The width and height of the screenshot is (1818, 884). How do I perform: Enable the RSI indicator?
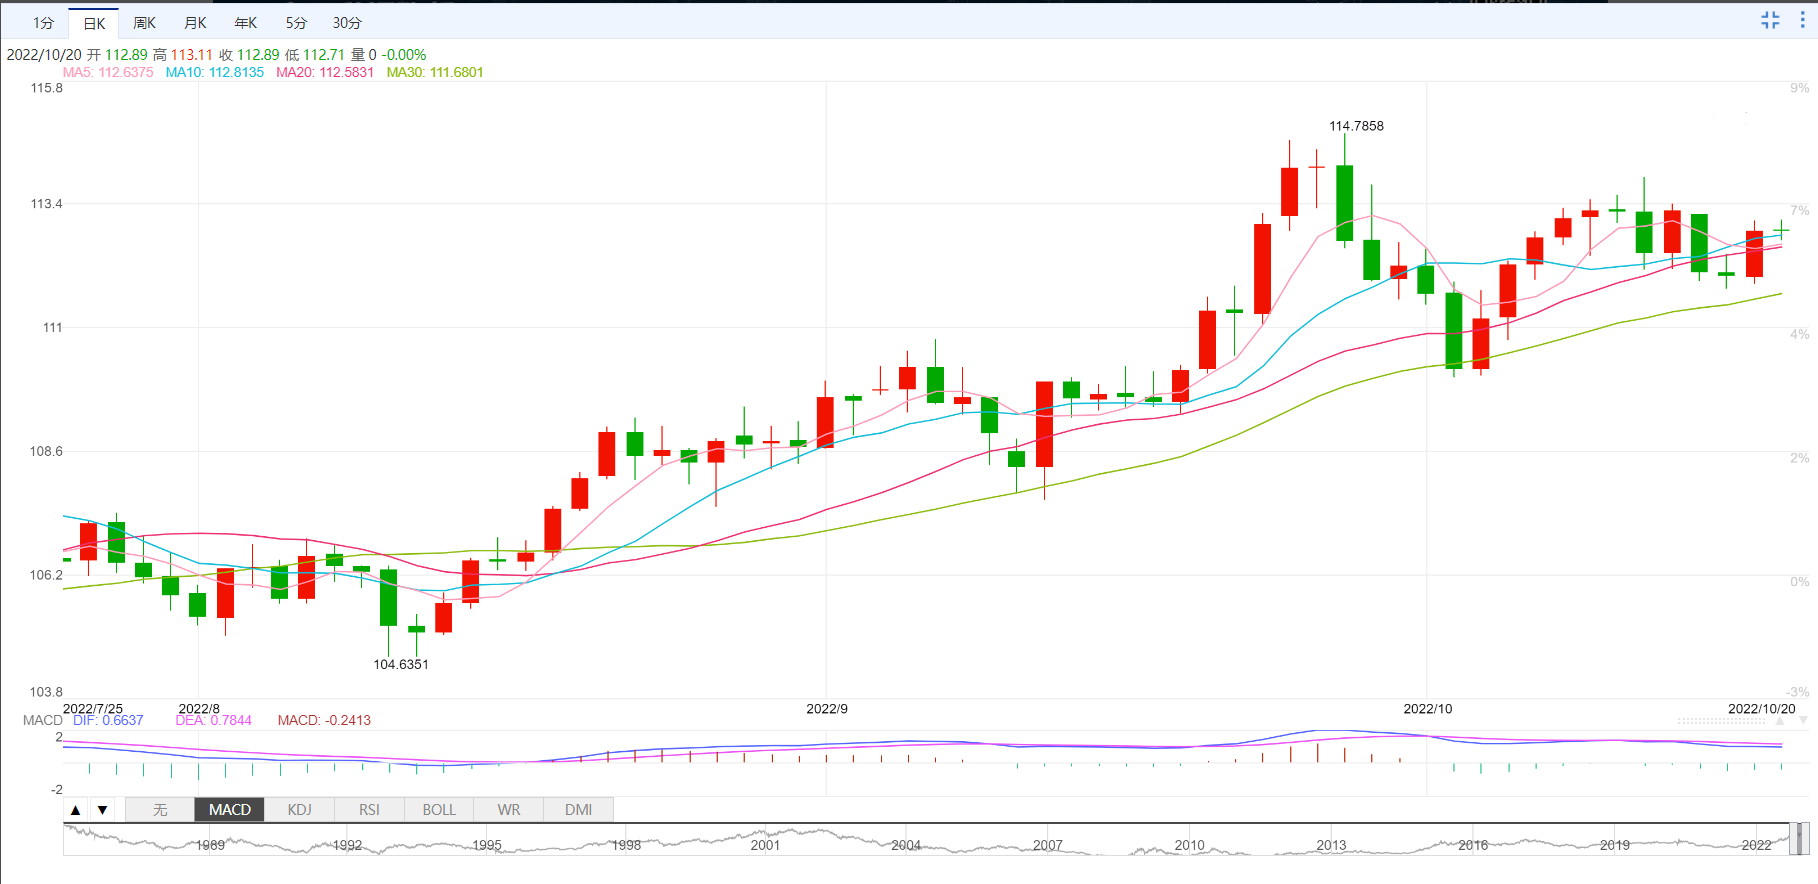[x=369, y=810]
